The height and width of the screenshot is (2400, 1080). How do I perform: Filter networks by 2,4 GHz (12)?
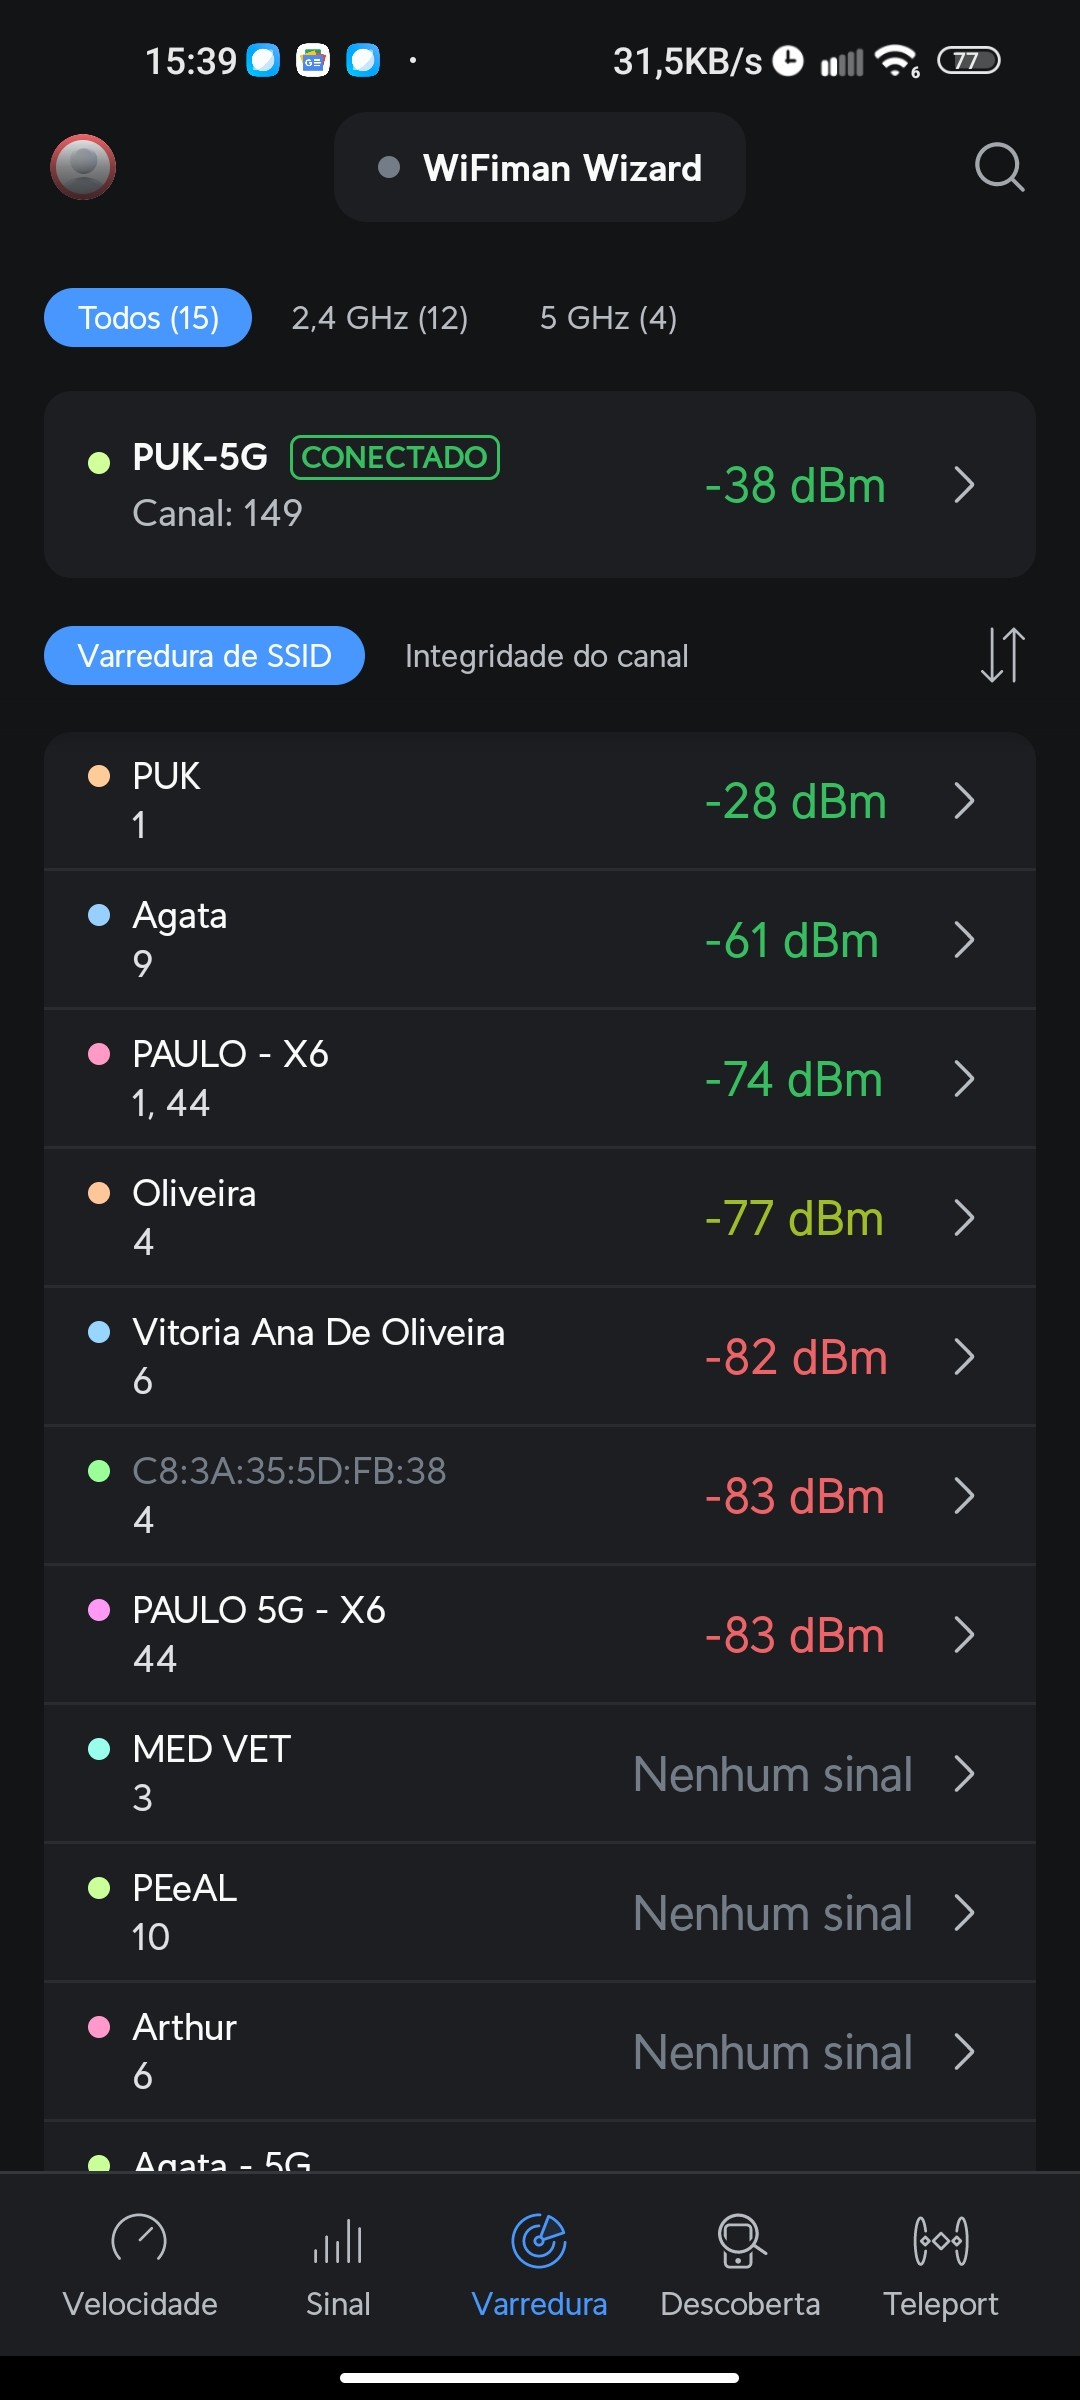click(x=380, y=318)
